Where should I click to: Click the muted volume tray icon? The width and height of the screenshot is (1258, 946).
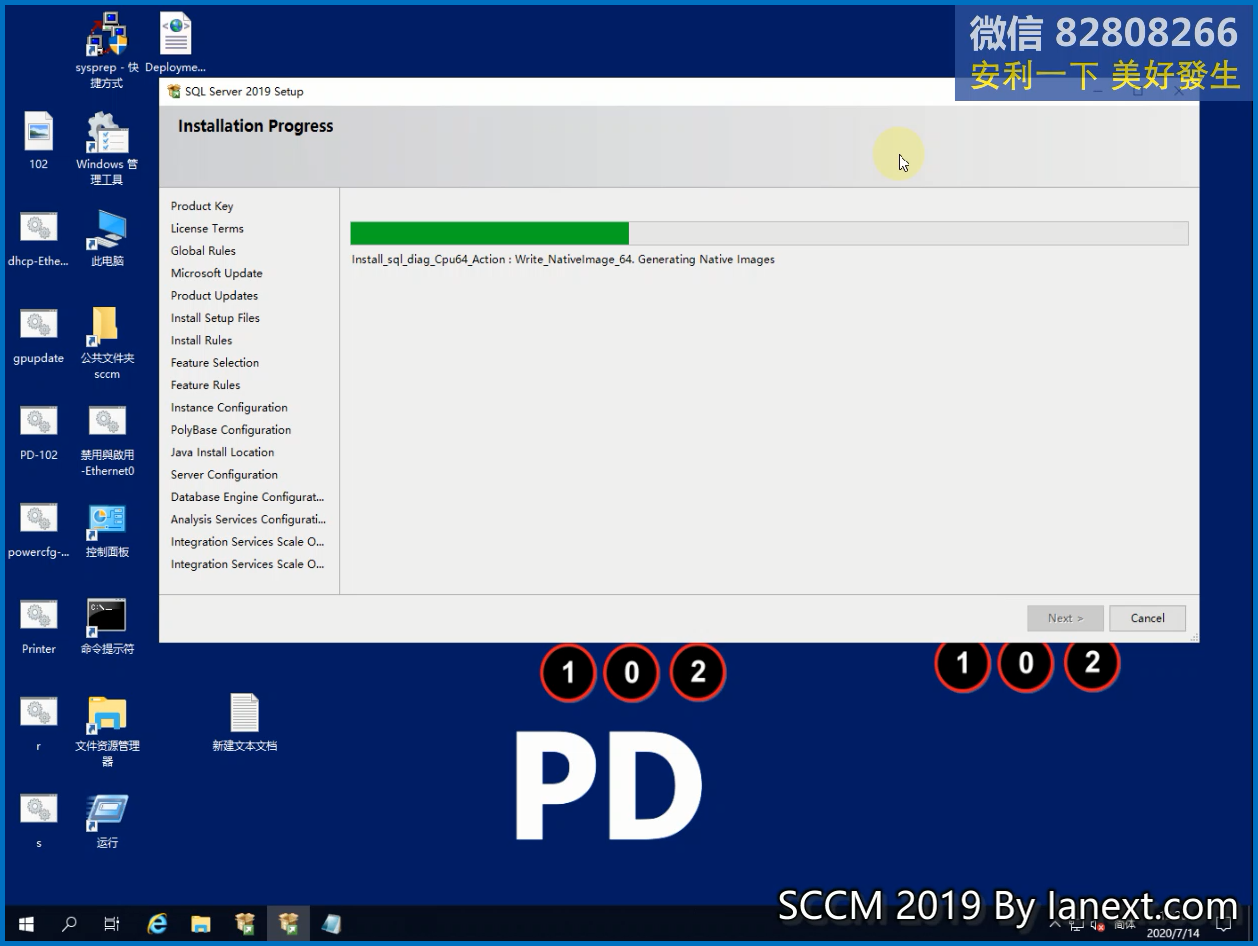tap(1097, 925)
